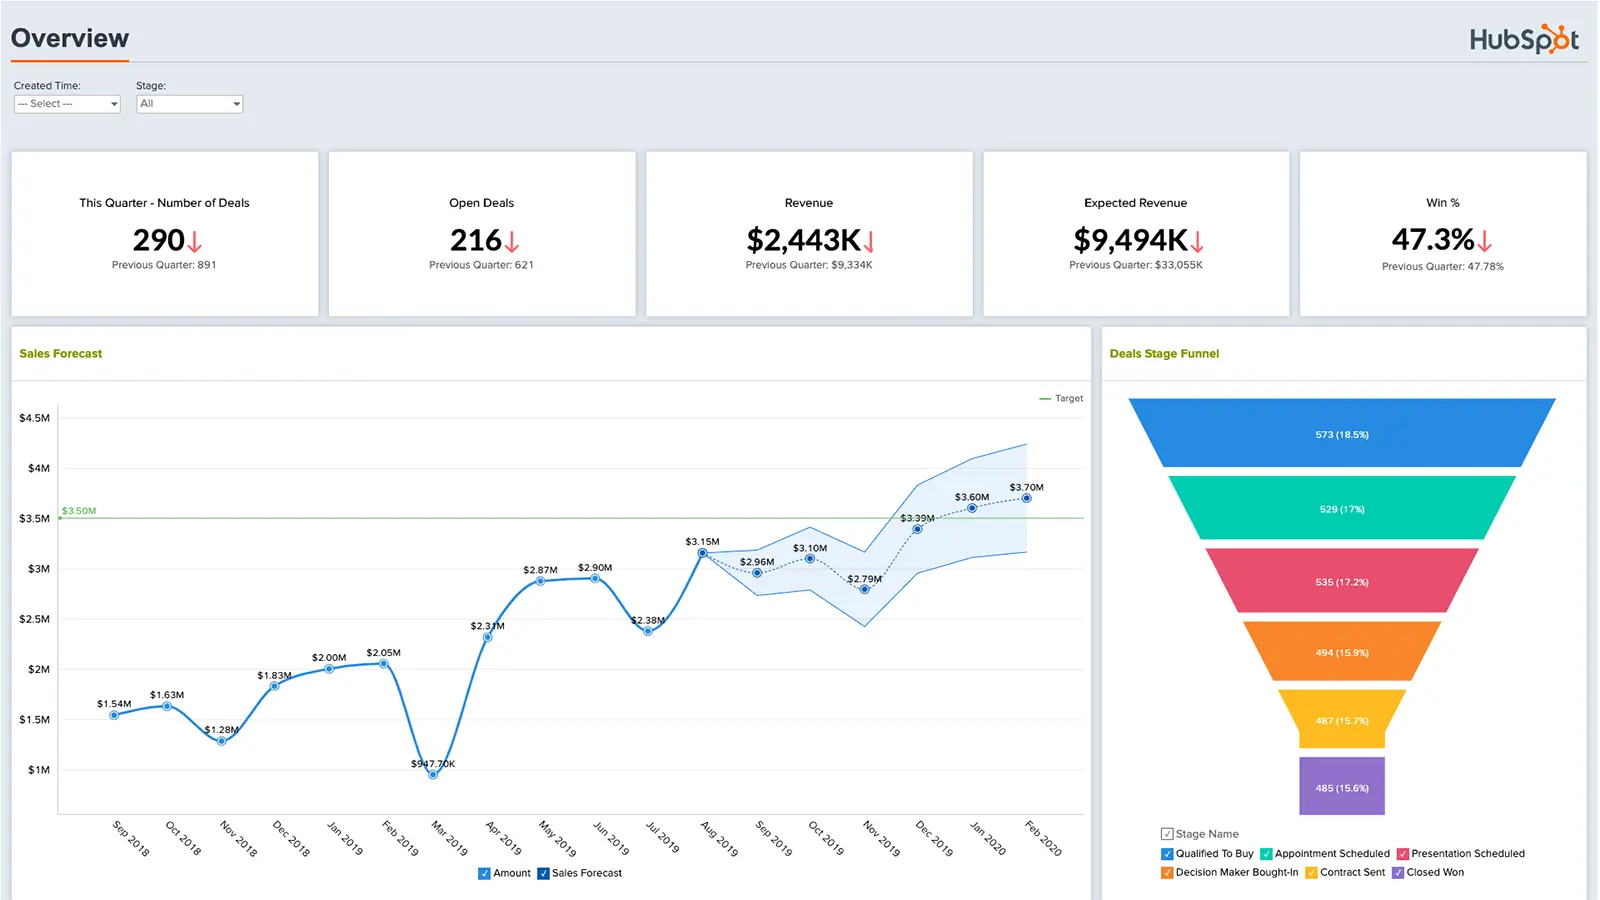
Task: Expand the Stage filter dropdown
Action: coord(189,104)
